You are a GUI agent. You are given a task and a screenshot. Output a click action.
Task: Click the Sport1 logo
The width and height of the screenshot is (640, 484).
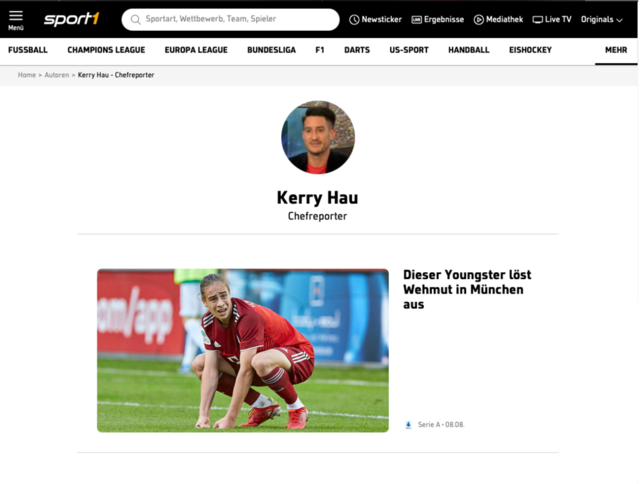(71, 19)
